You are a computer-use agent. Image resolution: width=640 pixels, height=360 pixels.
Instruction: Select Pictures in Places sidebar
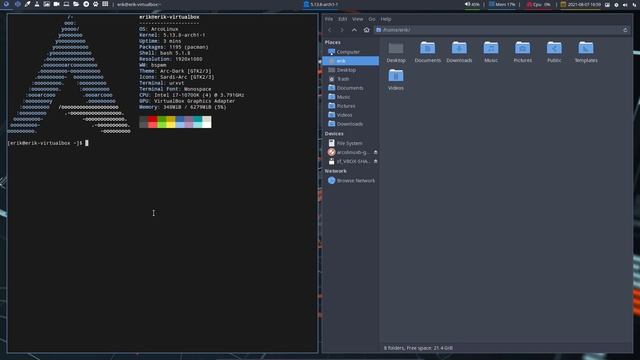(351, 106)
